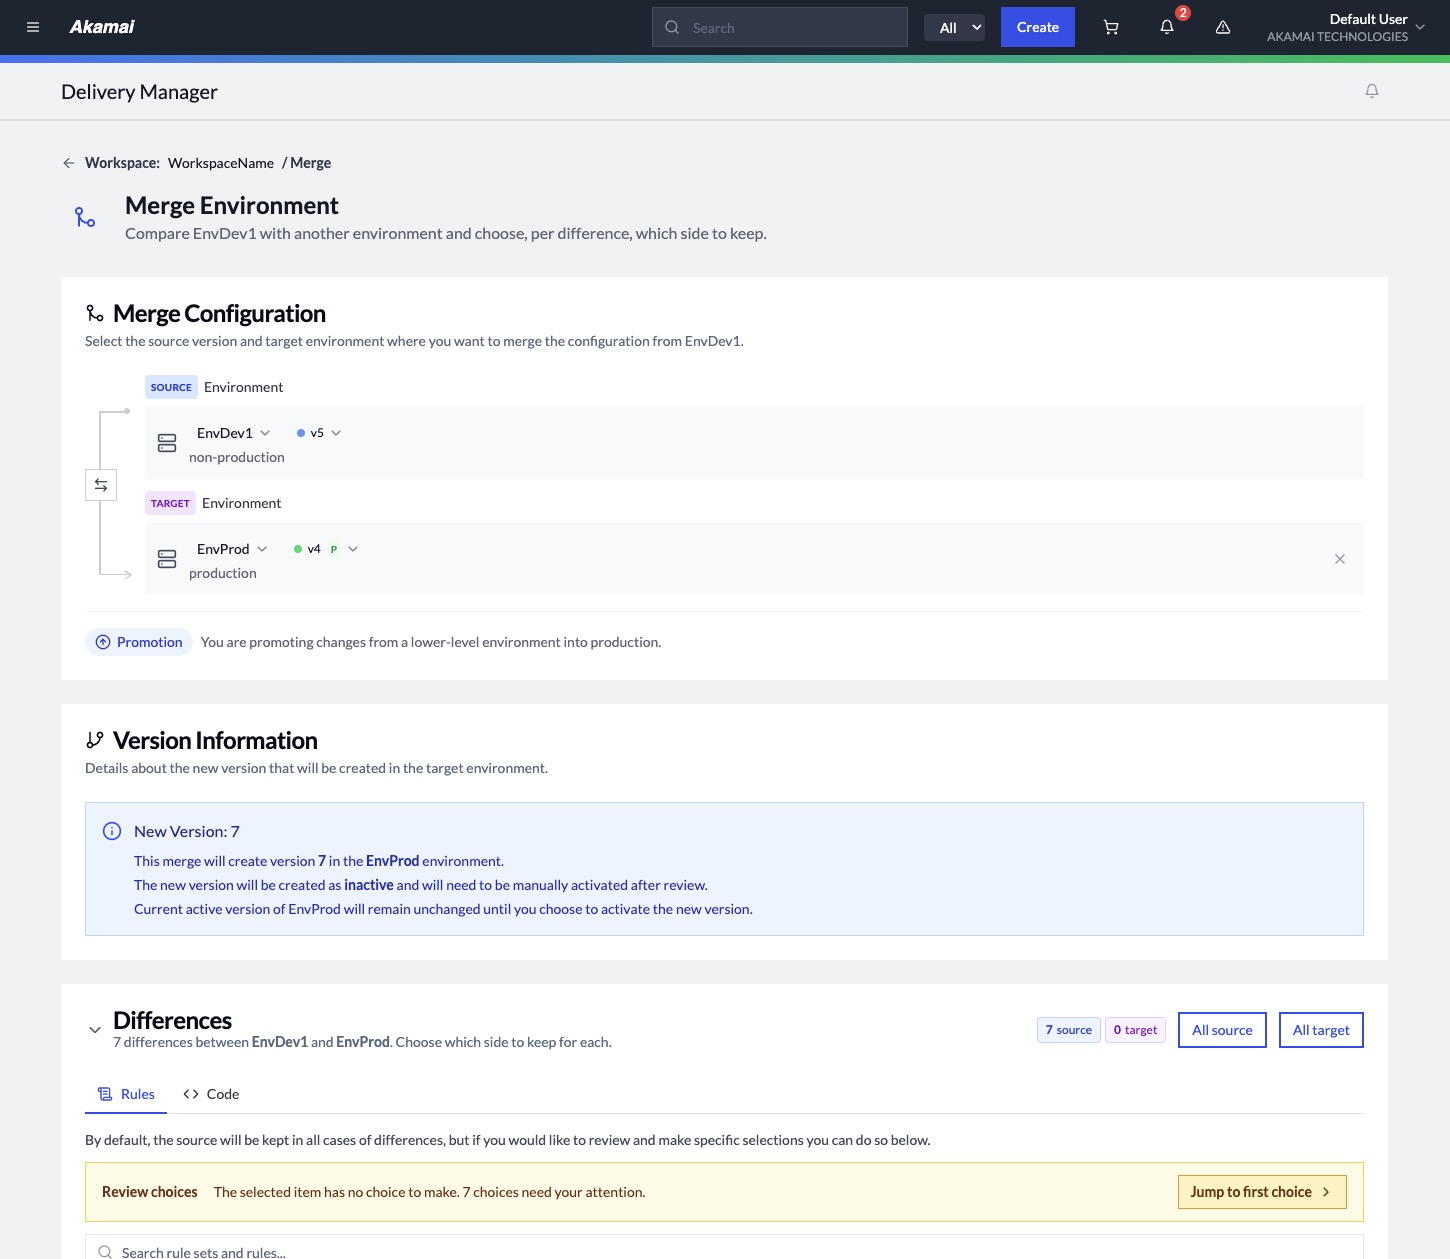Open the EnvDev1 environment dropdown

click(x=233, y=433)
